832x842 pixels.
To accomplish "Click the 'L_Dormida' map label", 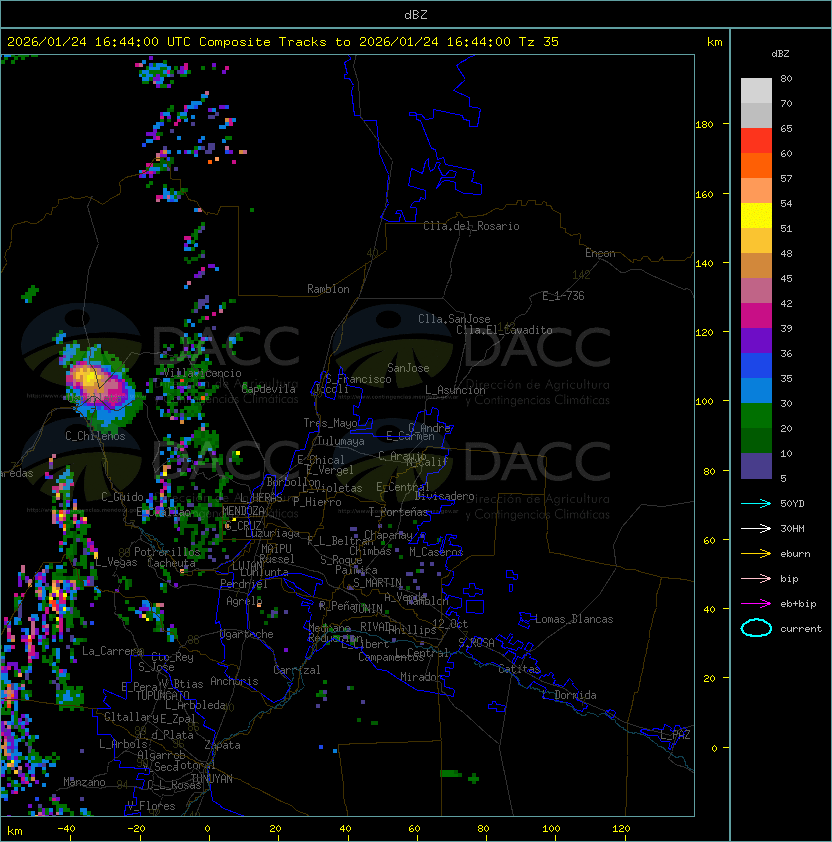I will pos(569,695).
